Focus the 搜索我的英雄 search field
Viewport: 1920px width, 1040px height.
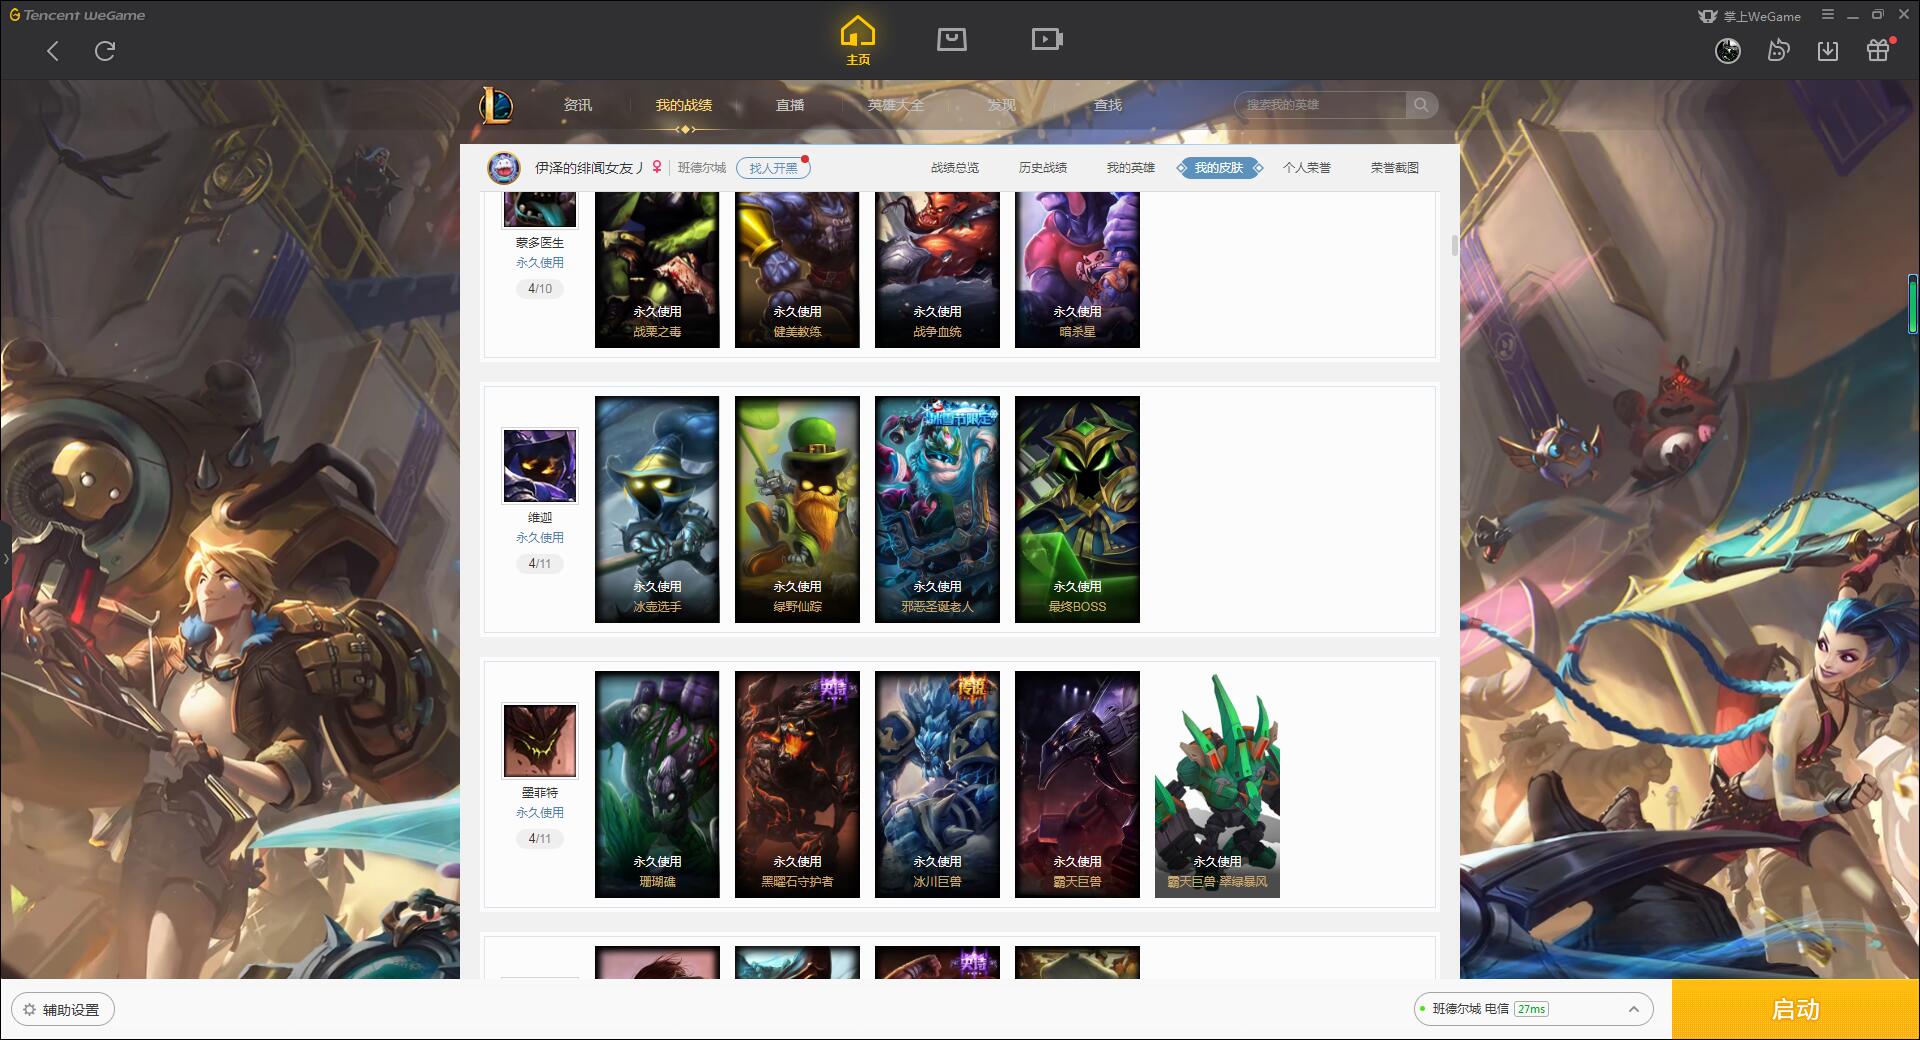pos(1322,105)
